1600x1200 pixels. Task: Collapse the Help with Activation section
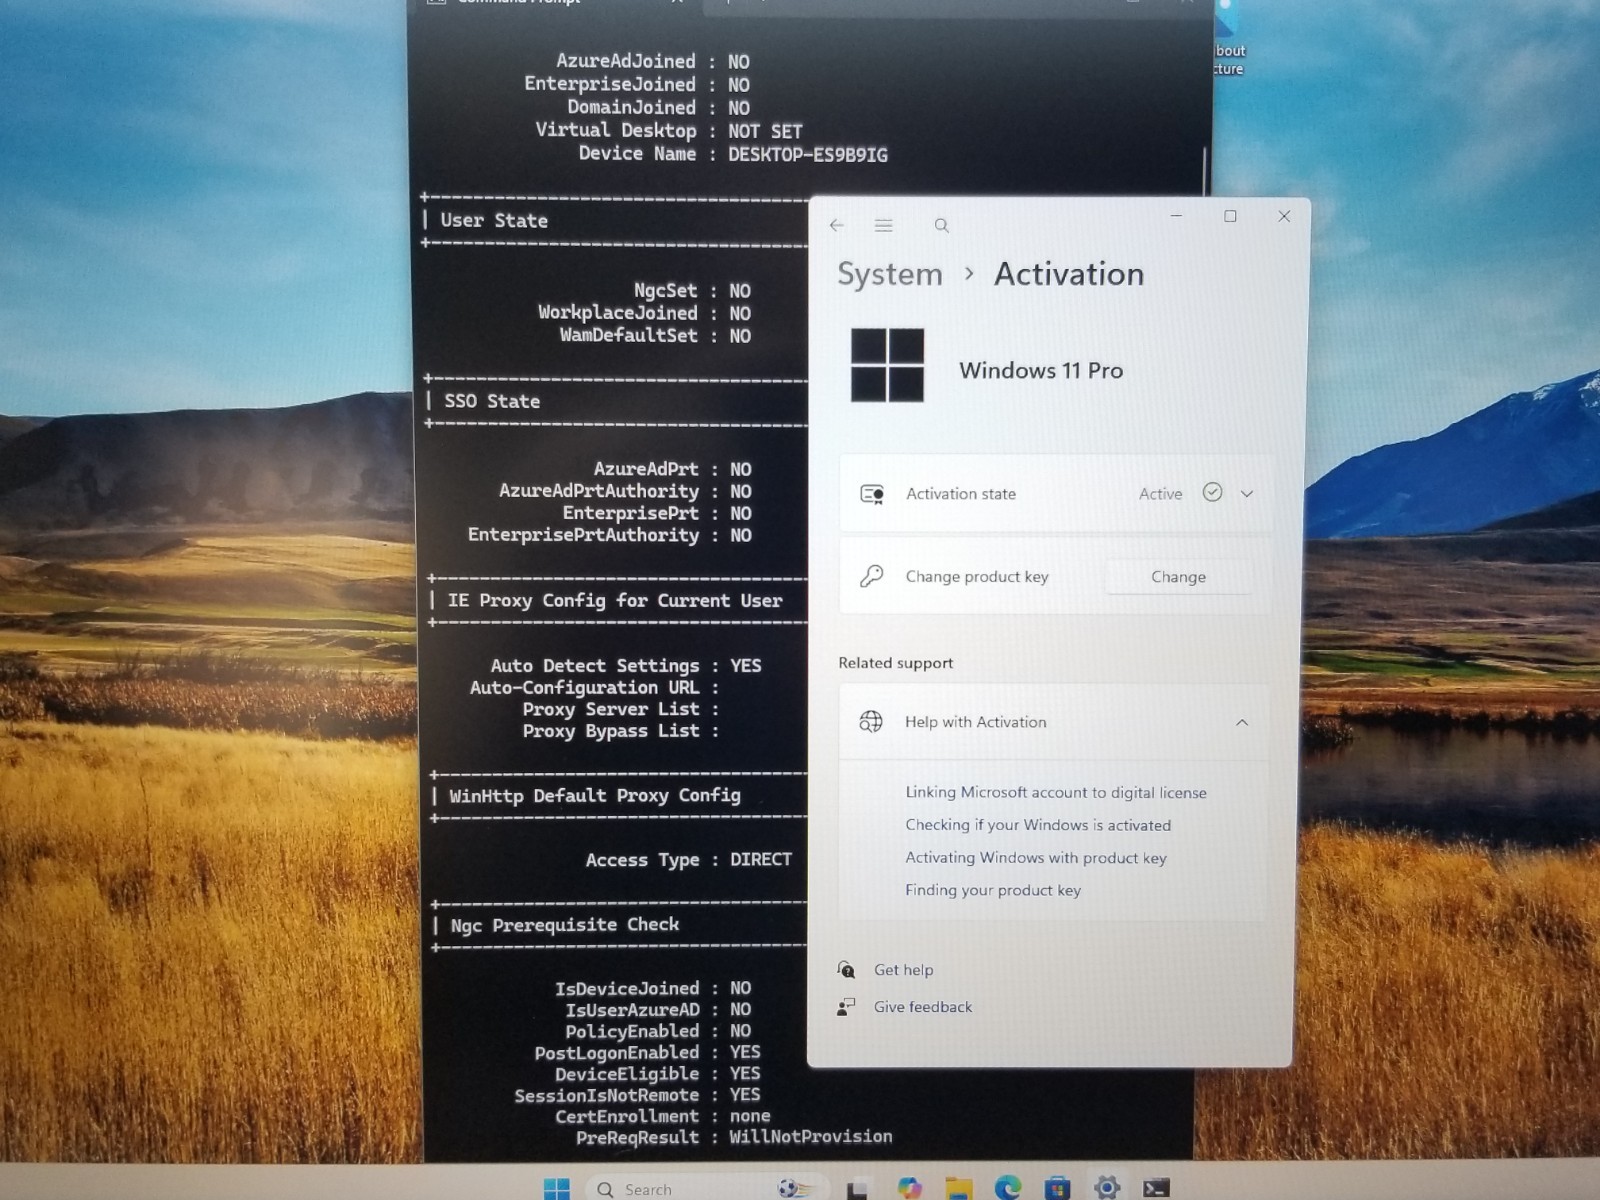[1242, 722]
